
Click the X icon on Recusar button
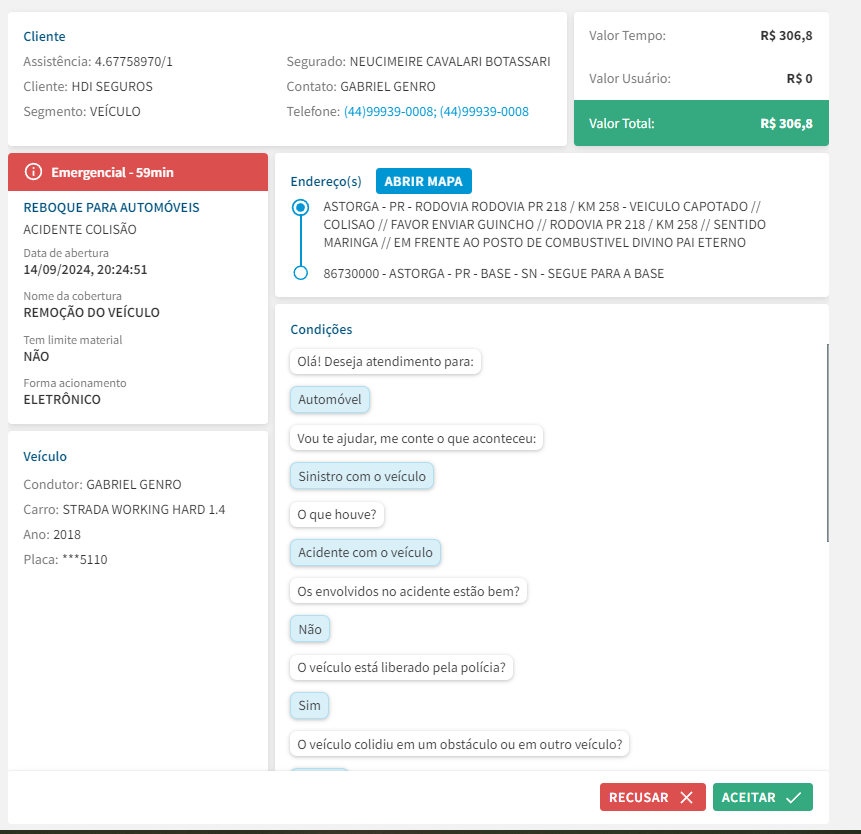pyautogui.click(x=686, y=797)
